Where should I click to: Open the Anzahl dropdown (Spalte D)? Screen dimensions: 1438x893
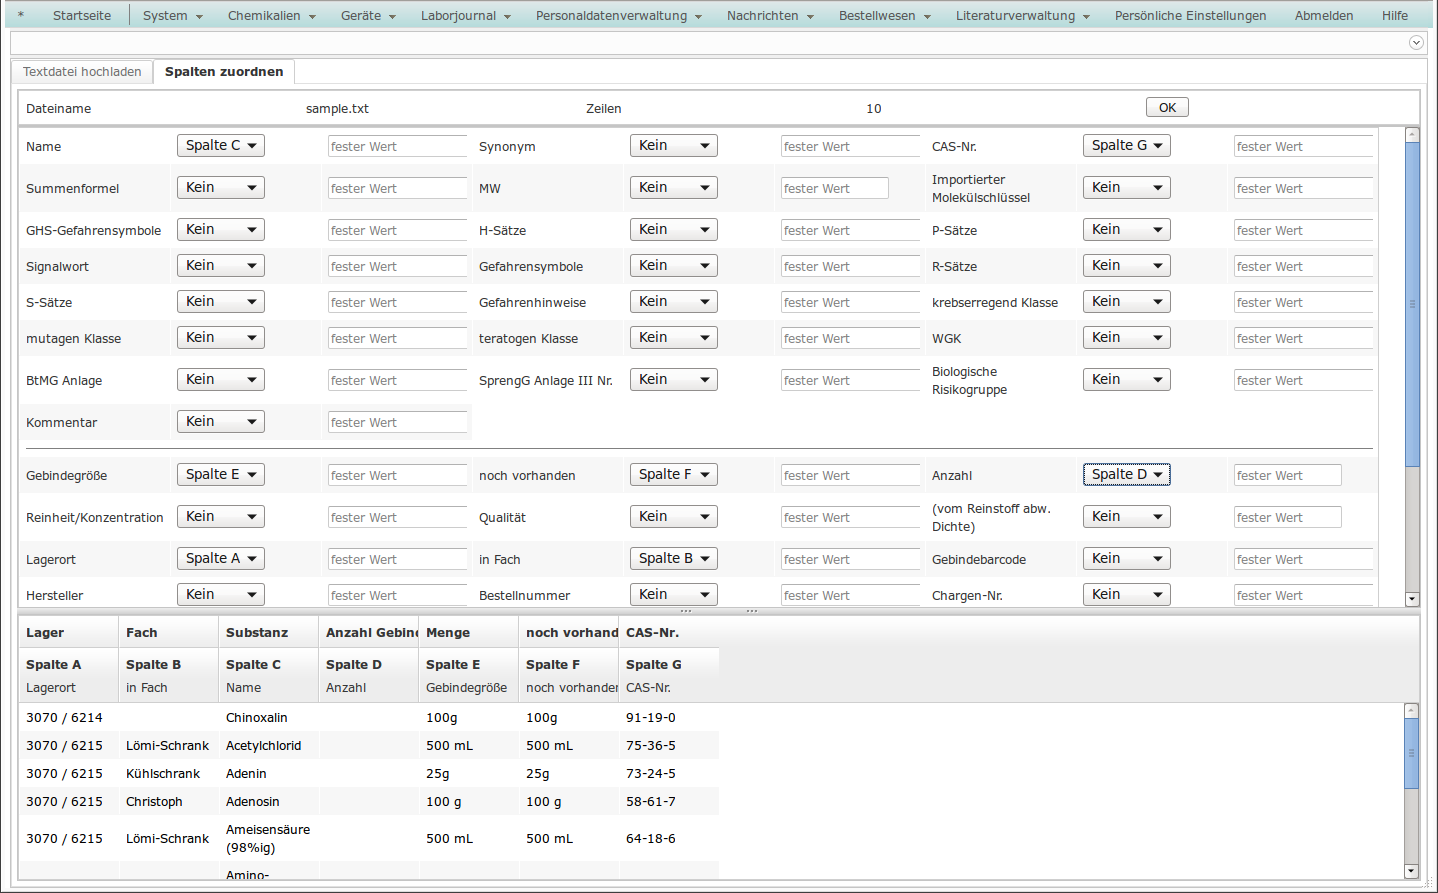point(1127,475)
